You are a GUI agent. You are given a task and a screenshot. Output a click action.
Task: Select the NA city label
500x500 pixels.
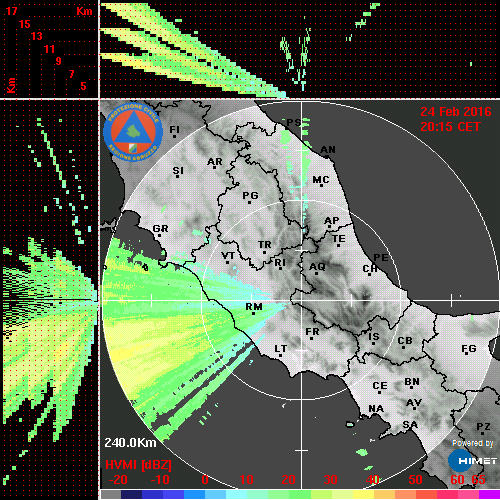tap(376, 408)
